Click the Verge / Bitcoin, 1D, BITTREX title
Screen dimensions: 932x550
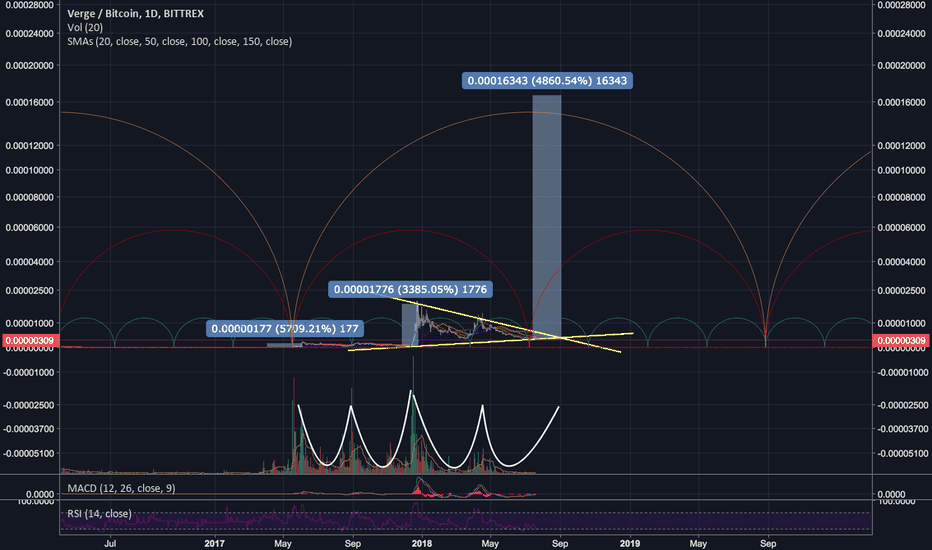(x=136, y=14)
